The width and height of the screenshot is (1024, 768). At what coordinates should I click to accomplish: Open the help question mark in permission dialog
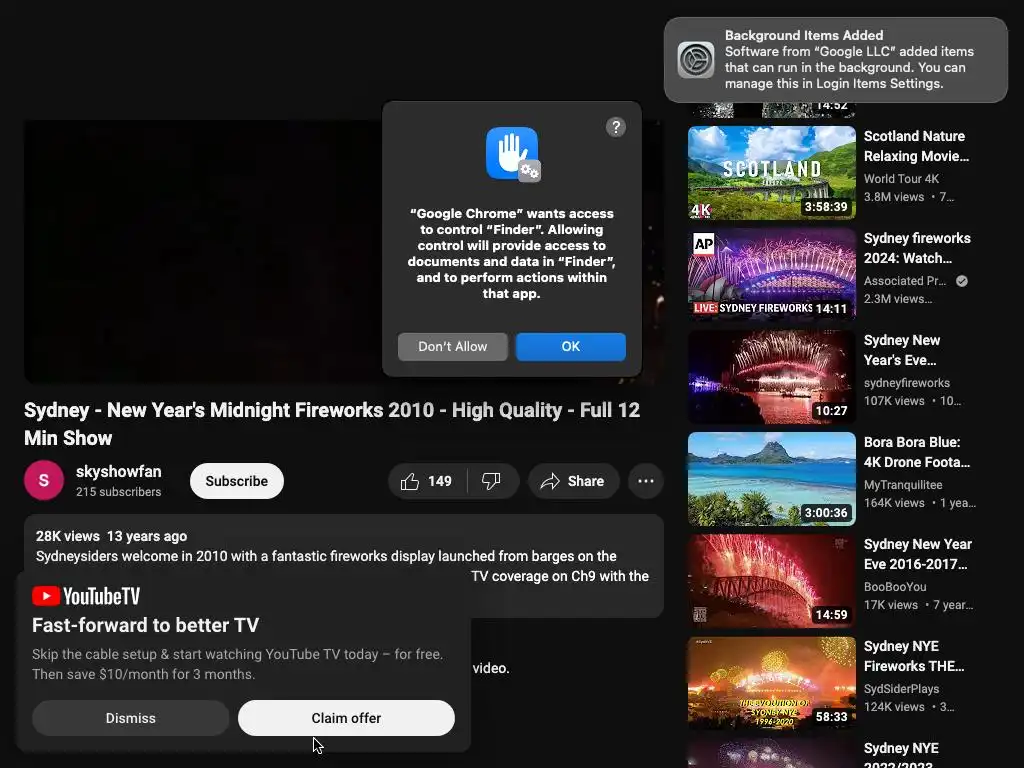click(615, 127)
